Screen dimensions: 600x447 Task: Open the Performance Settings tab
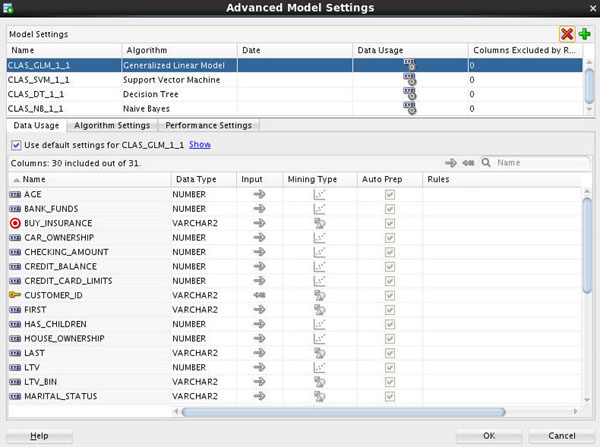[209, 126]
